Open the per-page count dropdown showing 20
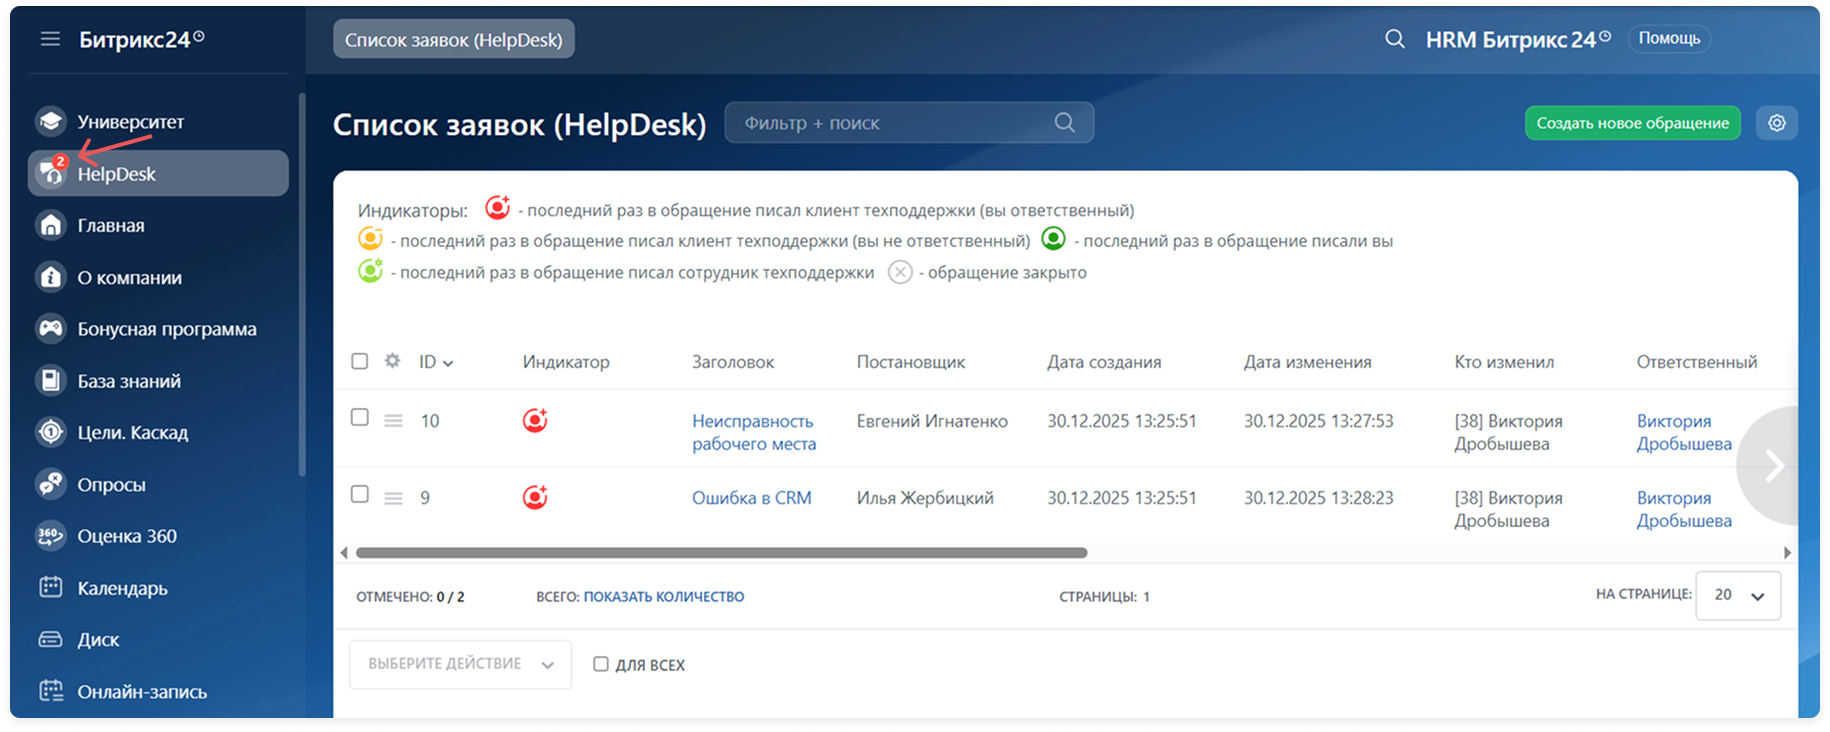The height and width of the screenshot is (732, 1830). [x=1738, y=595]
